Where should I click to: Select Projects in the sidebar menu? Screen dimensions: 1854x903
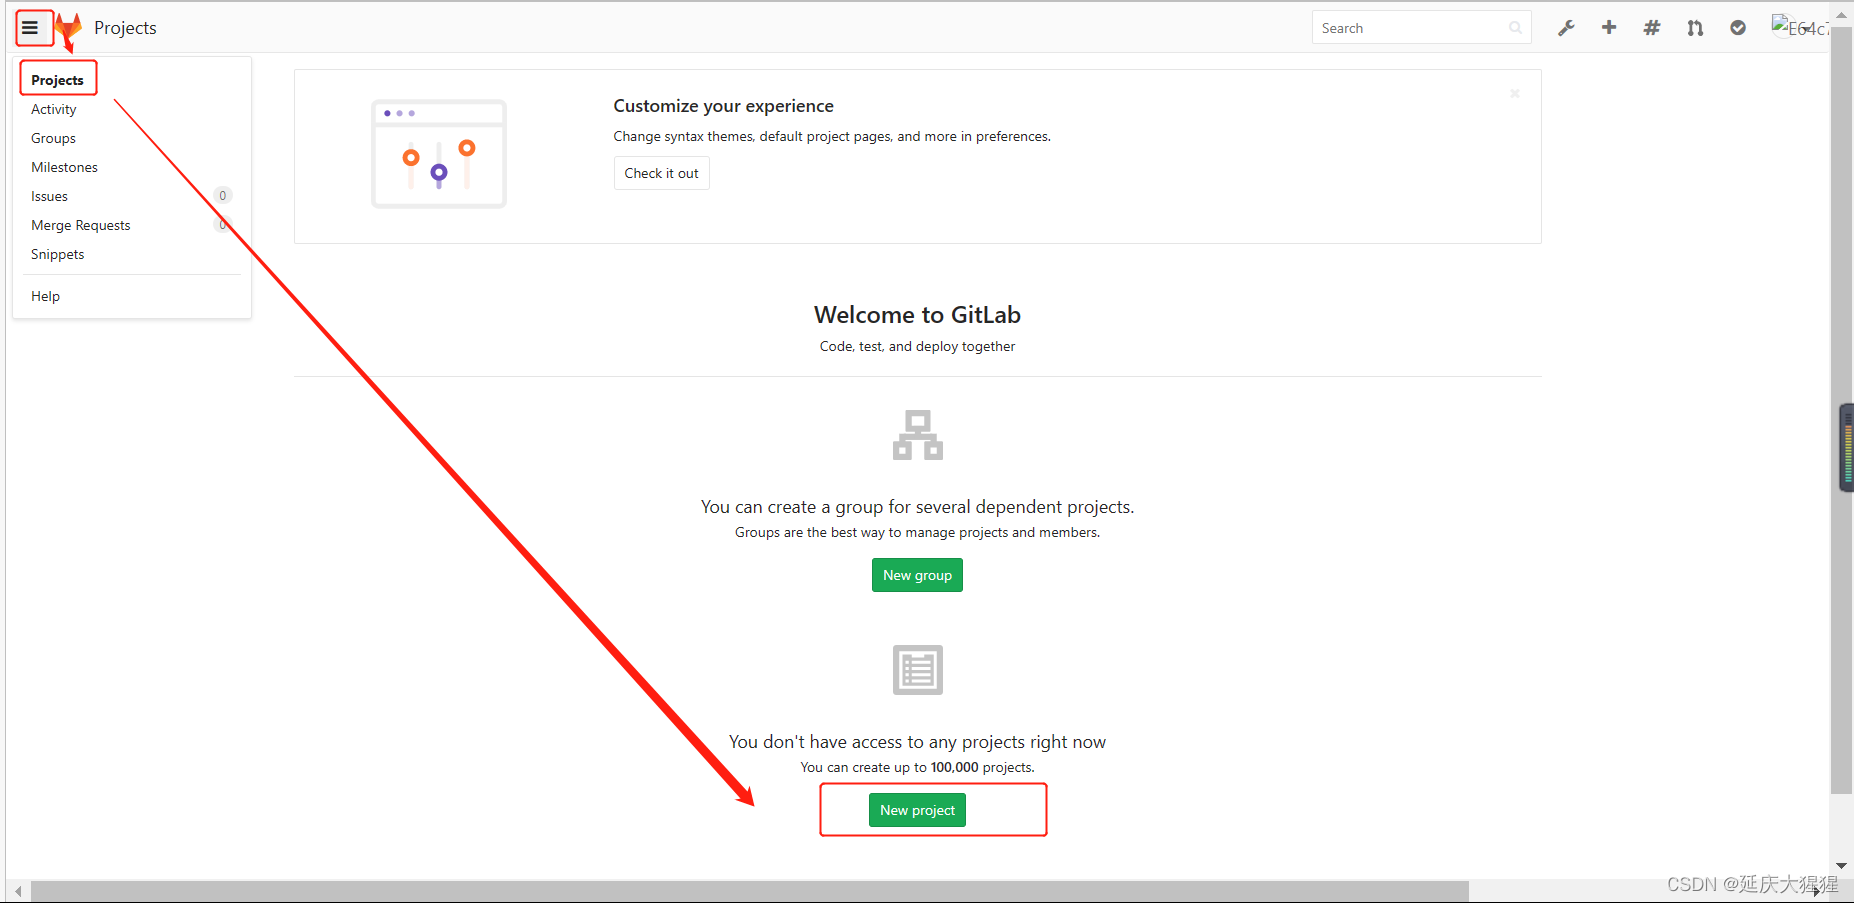[x=57, y=80]
